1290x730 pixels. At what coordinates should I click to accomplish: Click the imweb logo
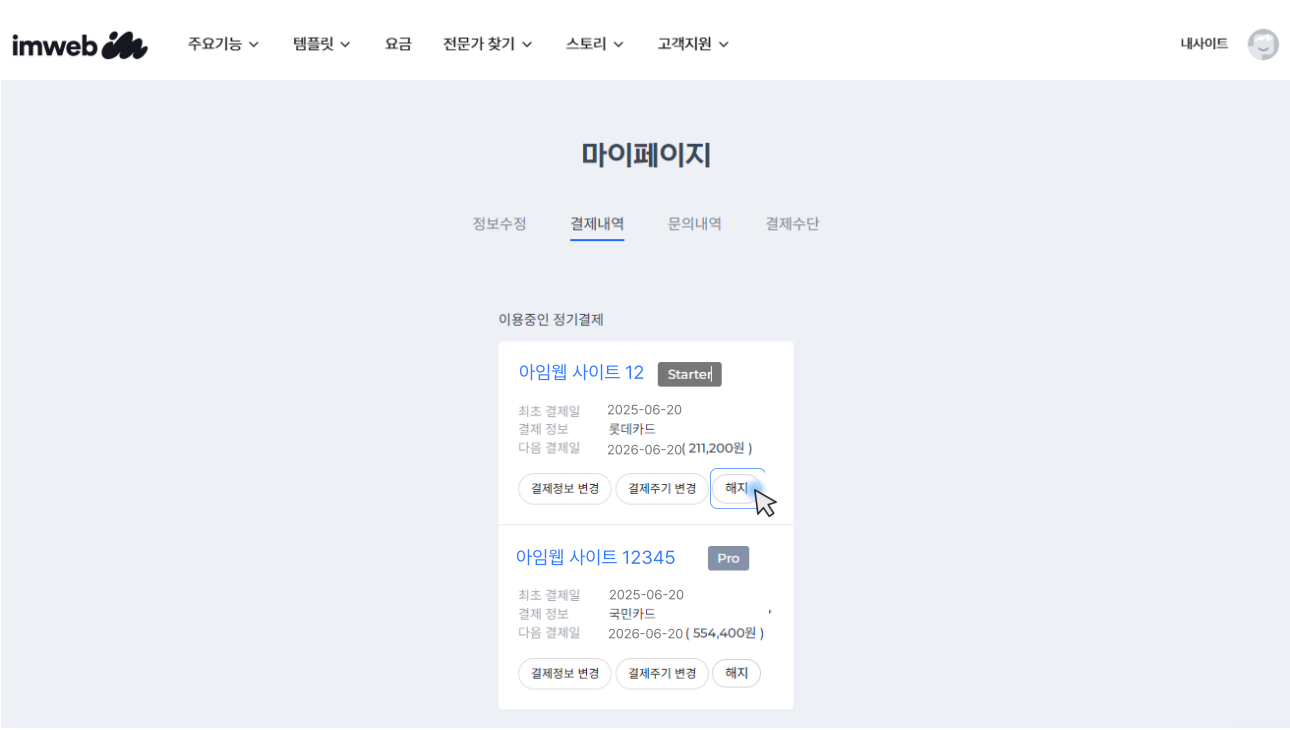click(80, 45)
